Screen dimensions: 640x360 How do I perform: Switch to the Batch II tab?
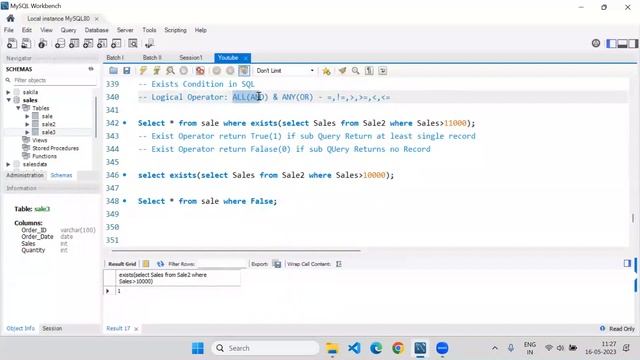click(x=152, y=58)
